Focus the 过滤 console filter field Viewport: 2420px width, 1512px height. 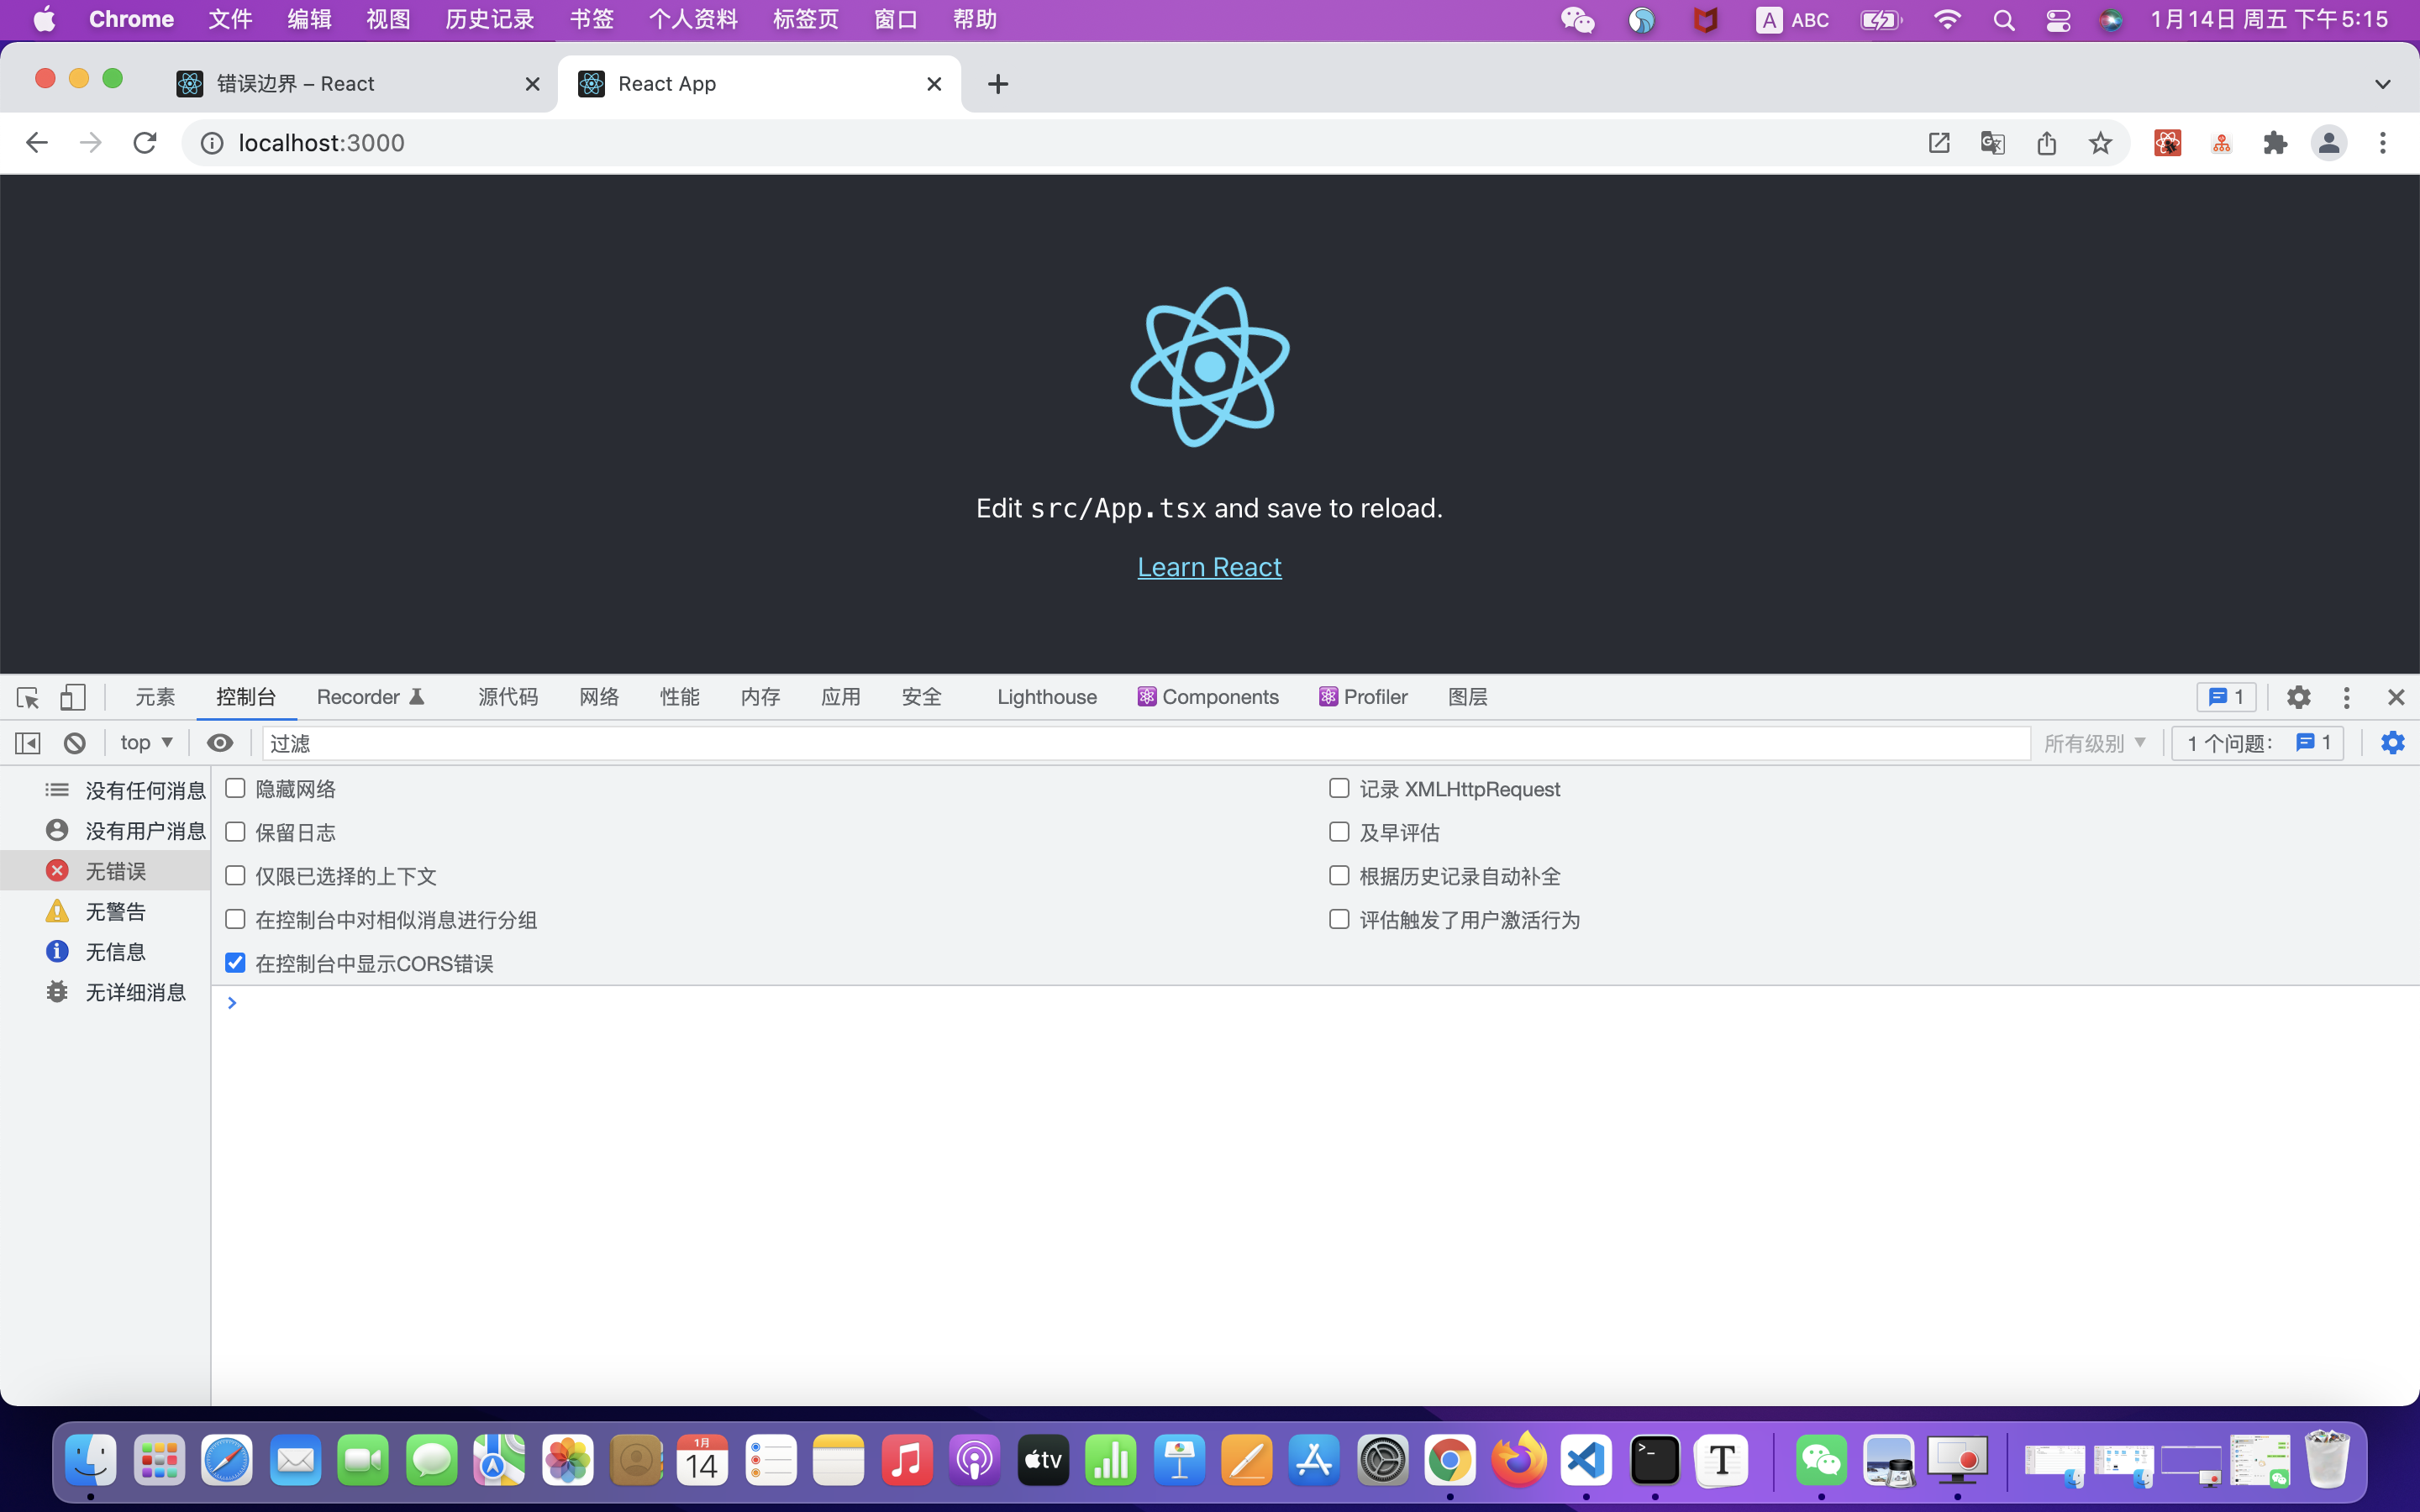pyautogui.click(x=1146, y=743)
